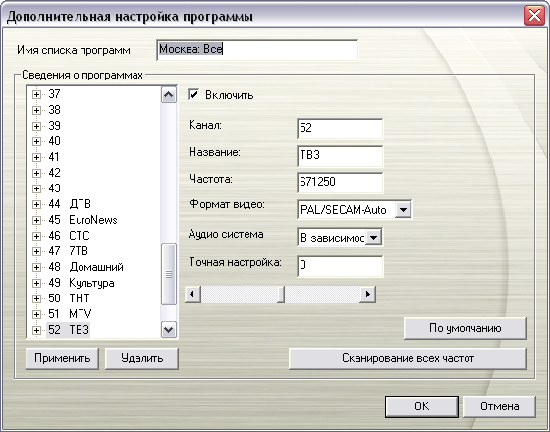
Task: Select channel 52 ТВ3 in list
Action: [68, 330]
